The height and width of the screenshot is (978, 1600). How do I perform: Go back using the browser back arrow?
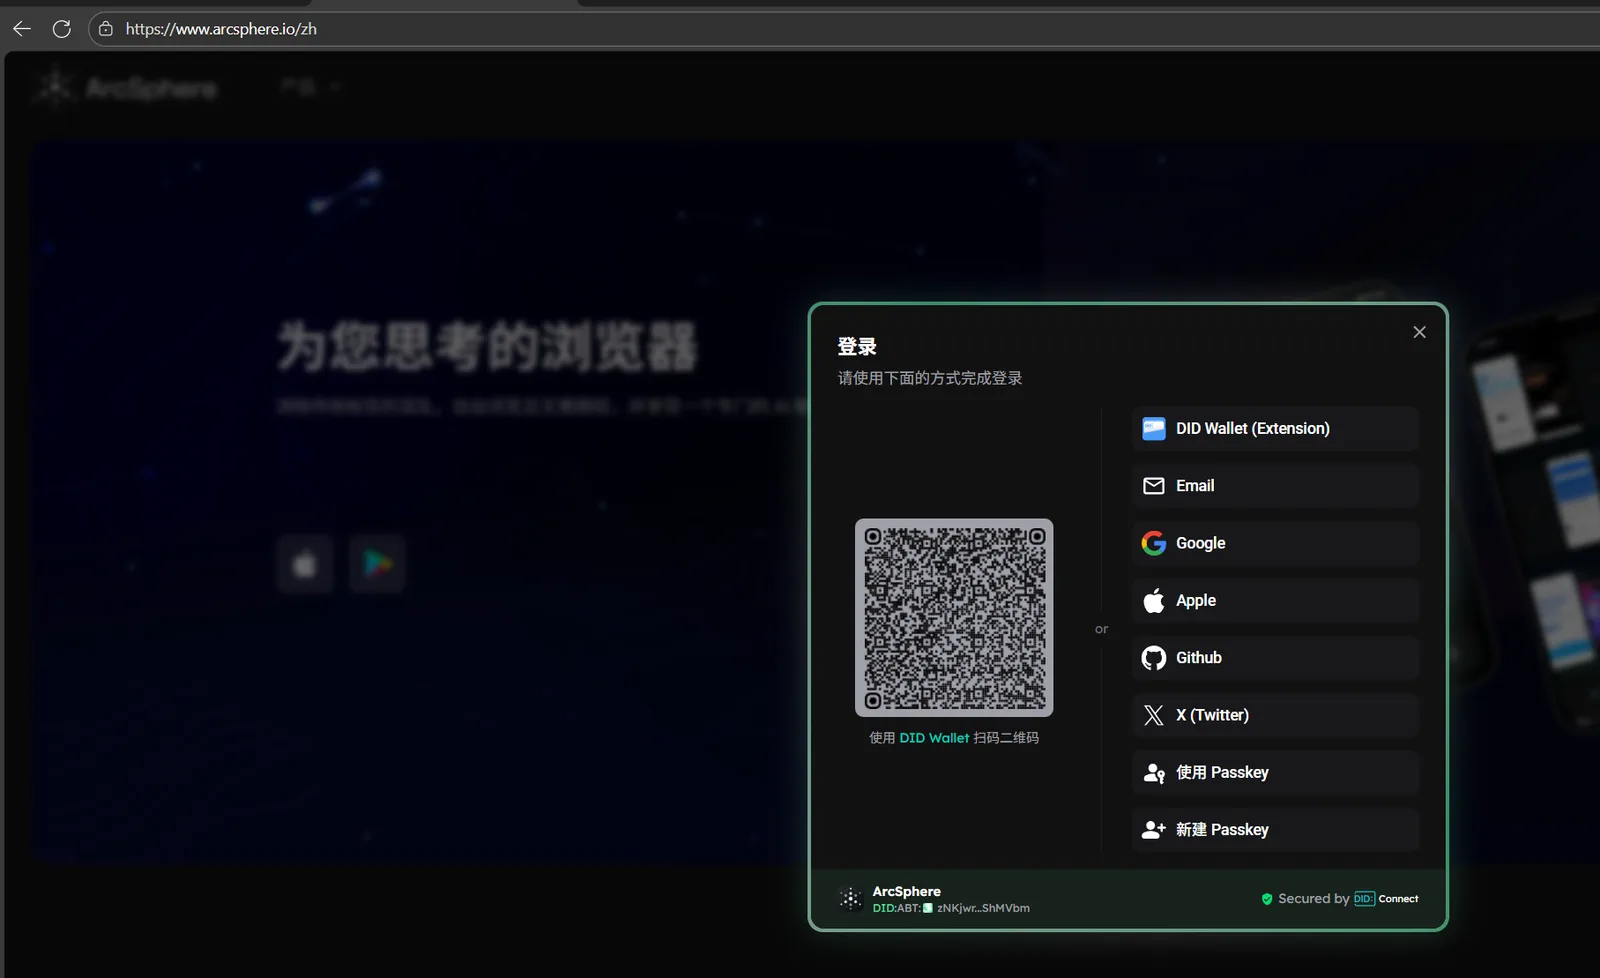pyautogui.click(x=22, y=29)
